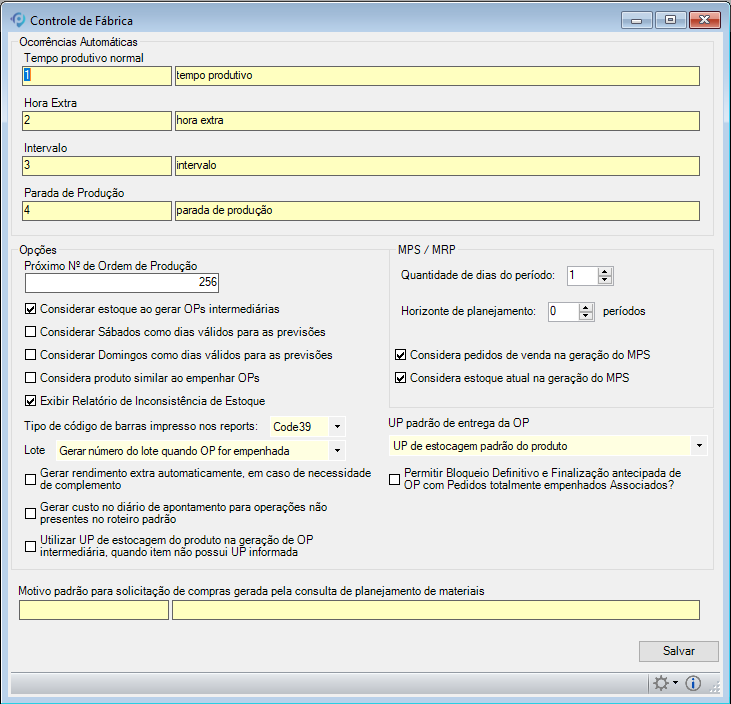Image resolution: width=731 pixels, height=704 pixels.
Task: Click the Controle de Fábrica title bar icon
Action: (x=17, y=20)
